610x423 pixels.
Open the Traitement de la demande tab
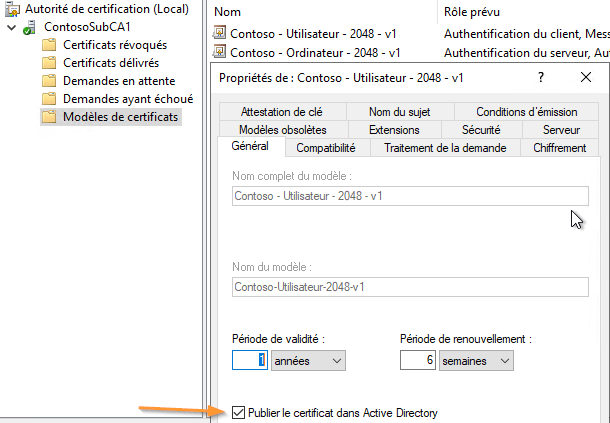(x=445, y=148)
